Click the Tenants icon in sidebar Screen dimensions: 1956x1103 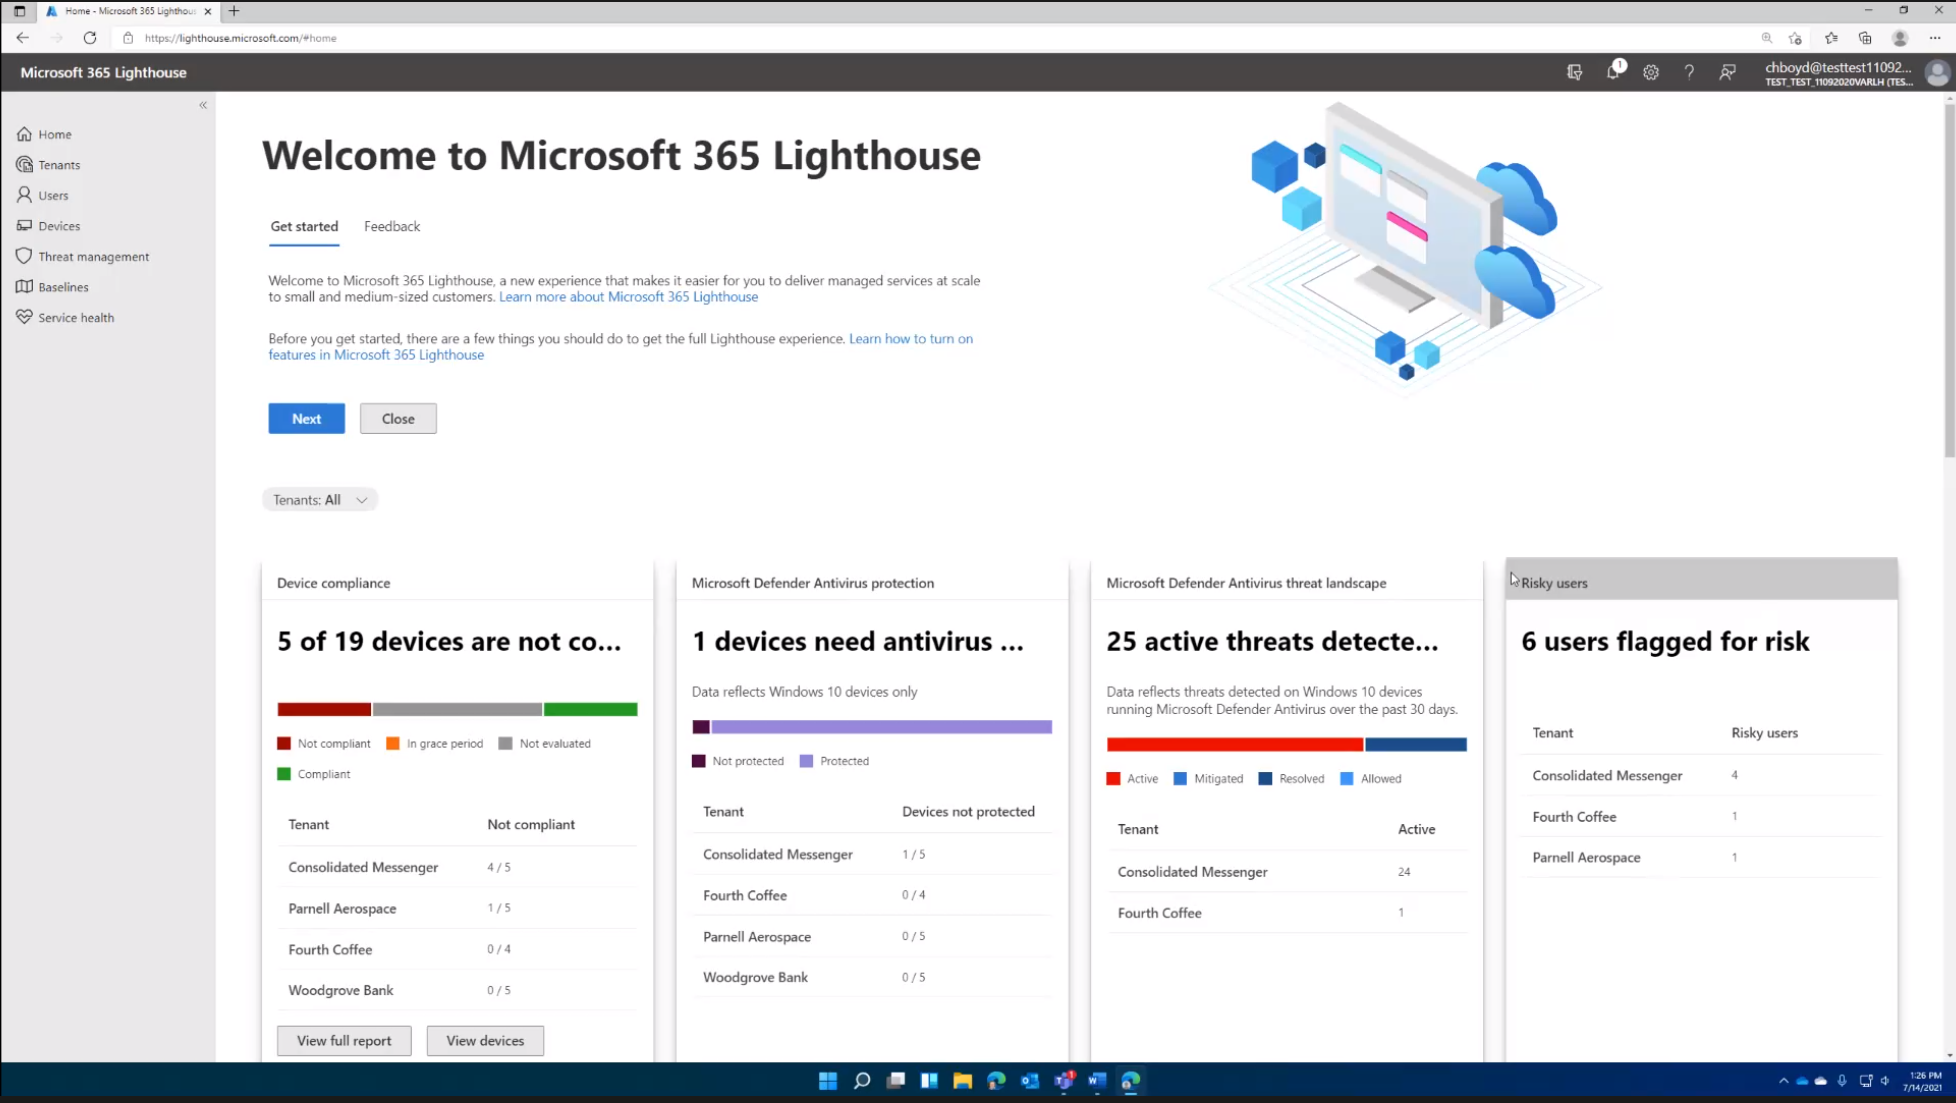24,164
